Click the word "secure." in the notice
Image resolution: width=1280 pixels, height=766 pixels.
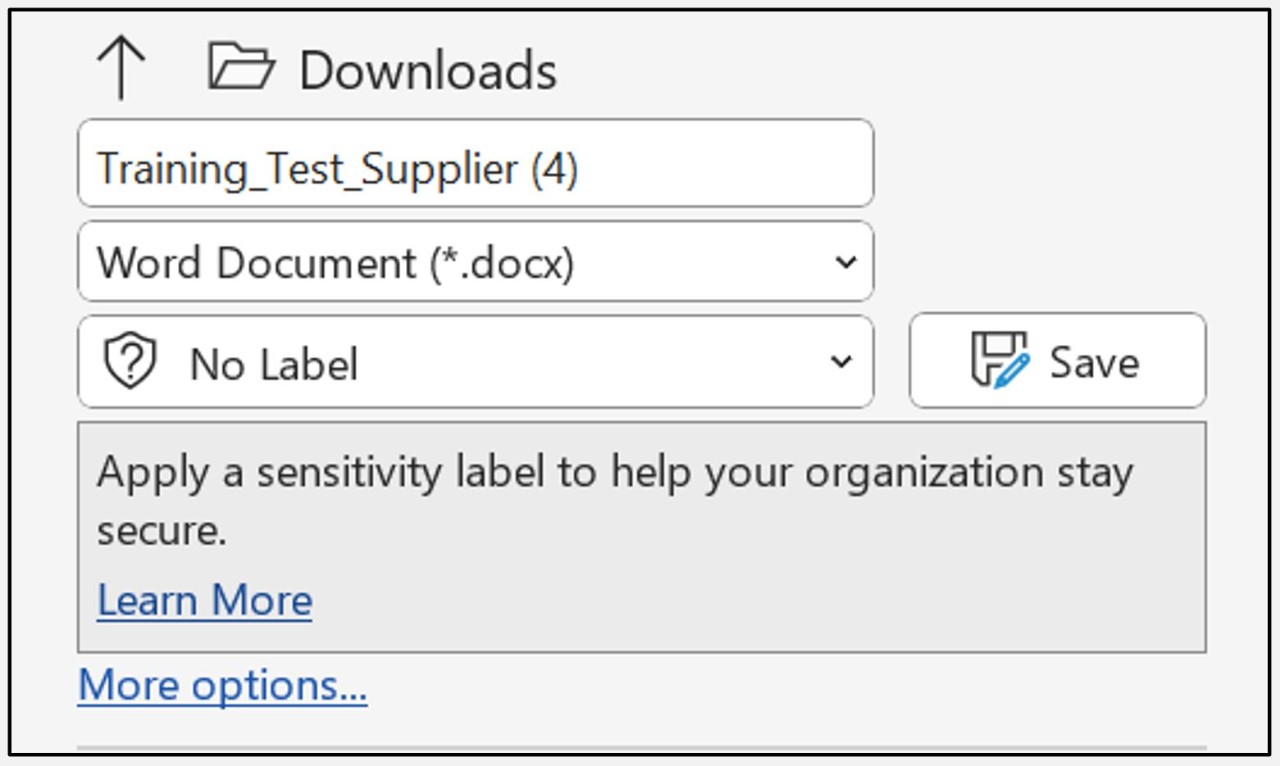[161, 531]
